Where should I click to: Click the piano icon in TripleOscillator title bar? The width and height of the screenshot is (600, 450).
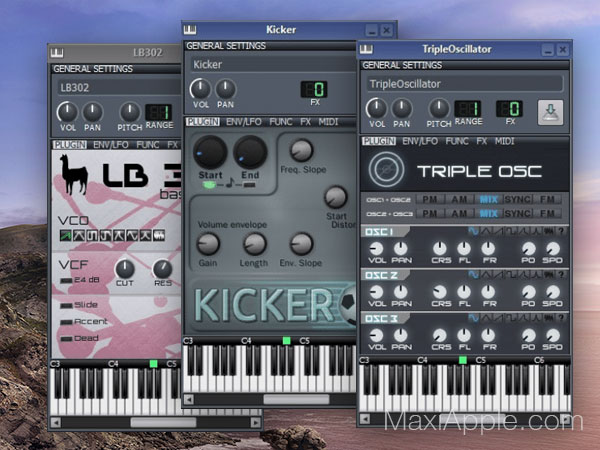[x=366, y=49]
